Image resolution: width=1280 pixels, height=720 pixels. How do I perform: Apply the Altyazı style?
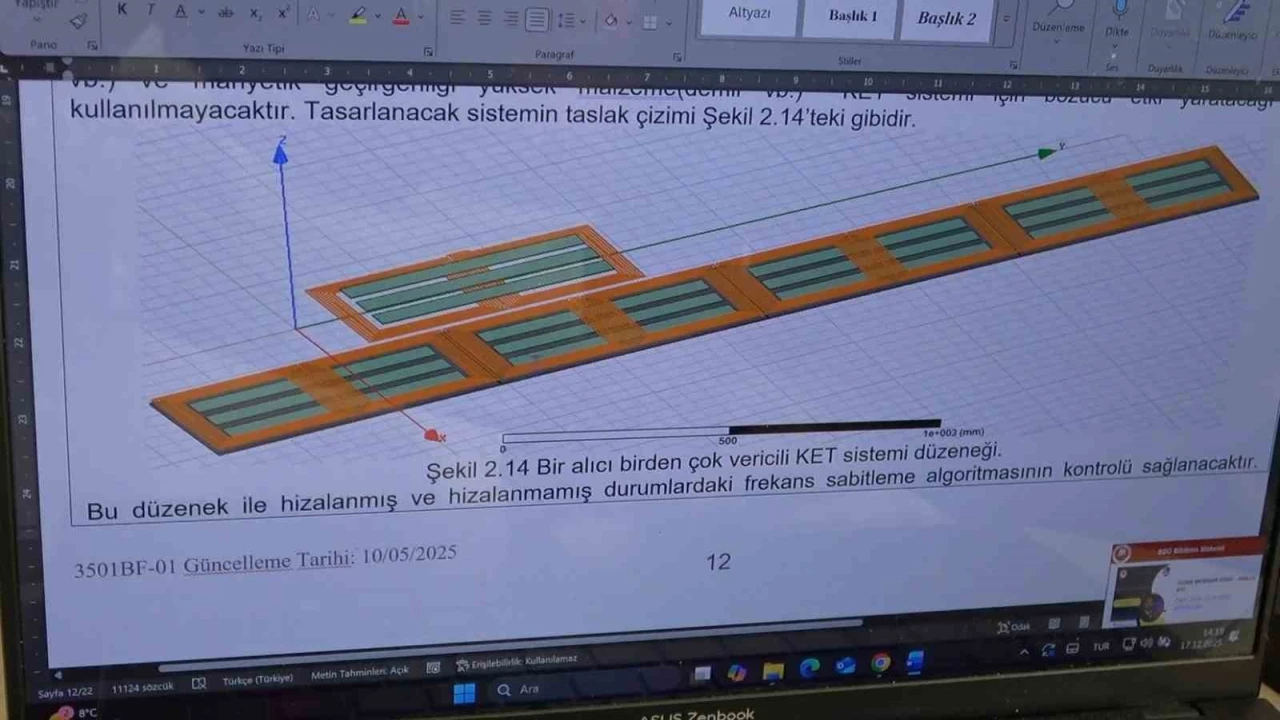click(749, 14)
